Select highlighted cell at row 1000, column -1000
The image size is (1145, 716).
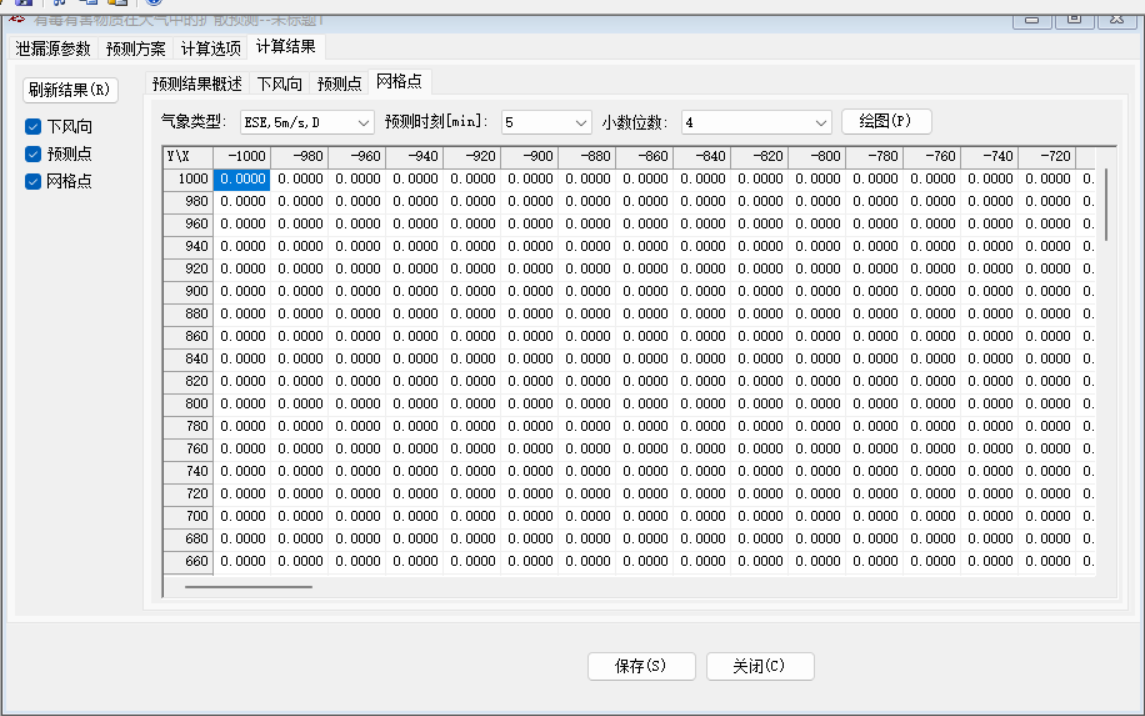[242, 179]
